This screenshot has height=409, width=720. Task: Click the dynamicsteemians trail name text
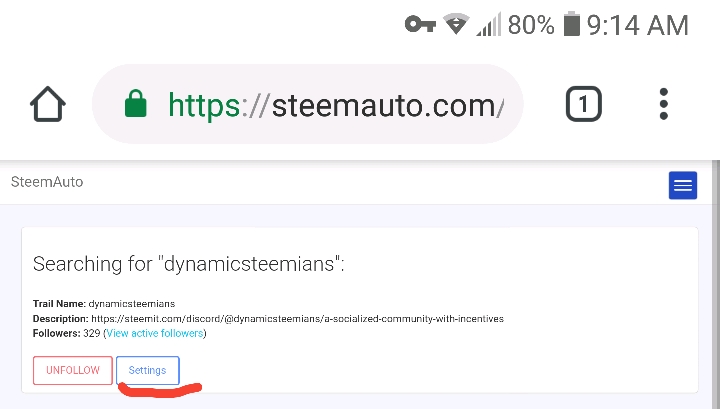[x=131, y=304]
